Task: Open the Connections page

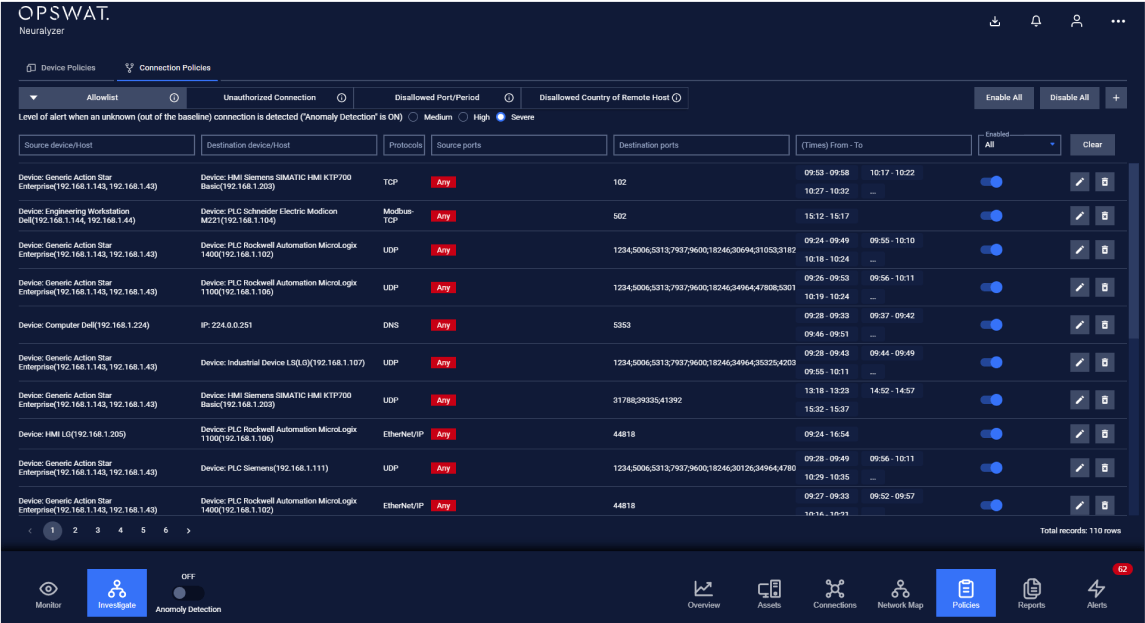Action: [x=835, y=594]
